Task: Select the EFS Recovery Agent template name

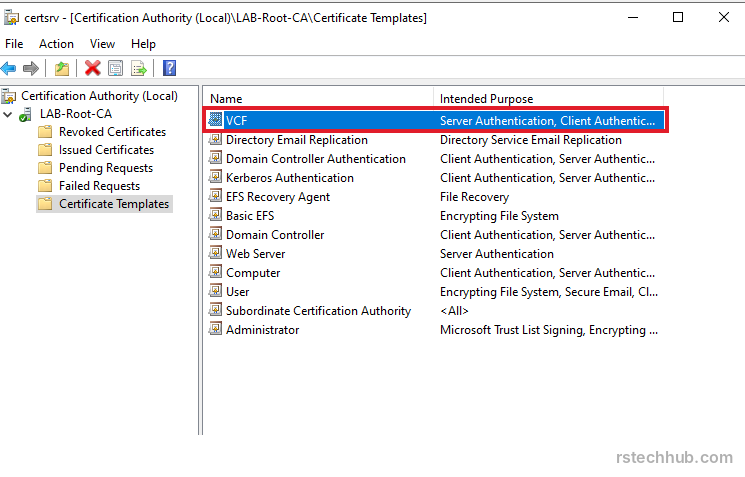Action: (x=278, y=197)
